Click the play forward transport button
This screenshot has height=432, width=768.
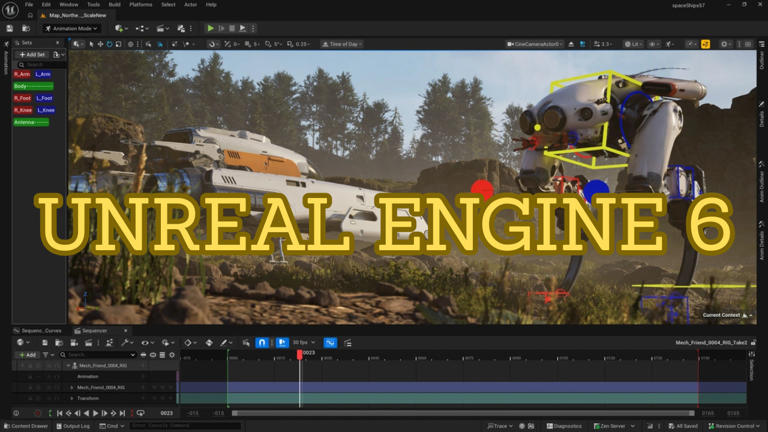click(x=96, y=413)
